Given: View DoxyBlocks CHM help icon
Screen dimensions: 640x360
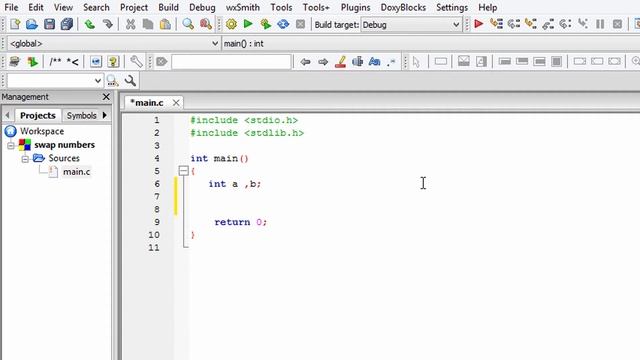Looking at the screenshot, I should coord(113,62).
